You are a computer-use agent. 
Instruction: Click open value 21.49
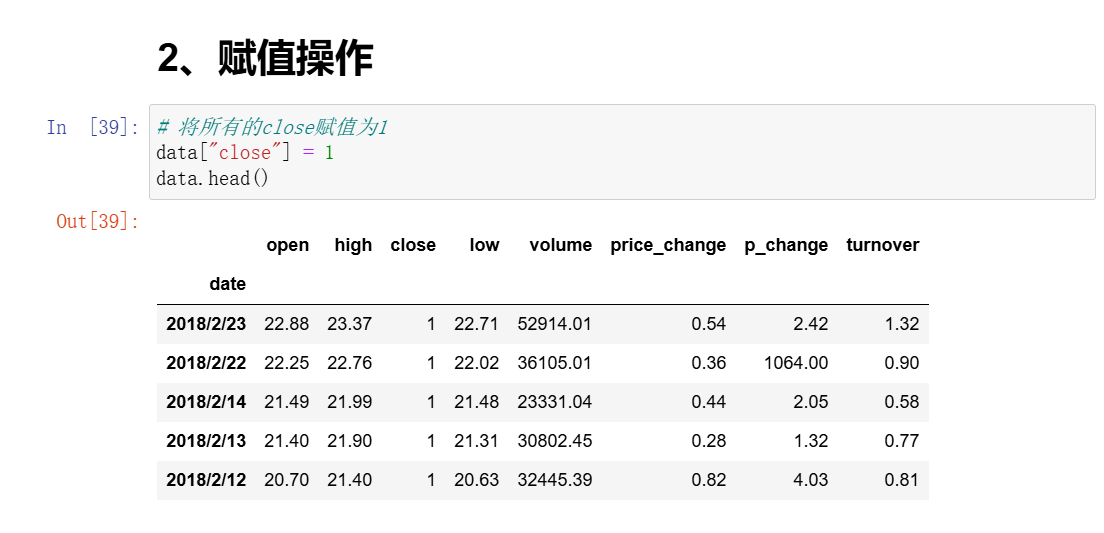(287, 402)
